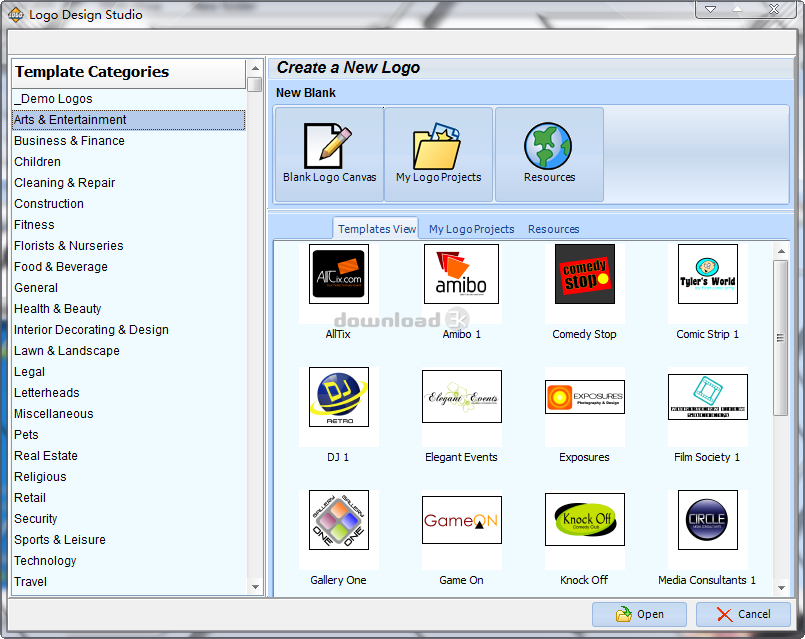Select Arts & Entertainment category
The width and height of the screenshot is (805, 639).
(x=129, y=120)
